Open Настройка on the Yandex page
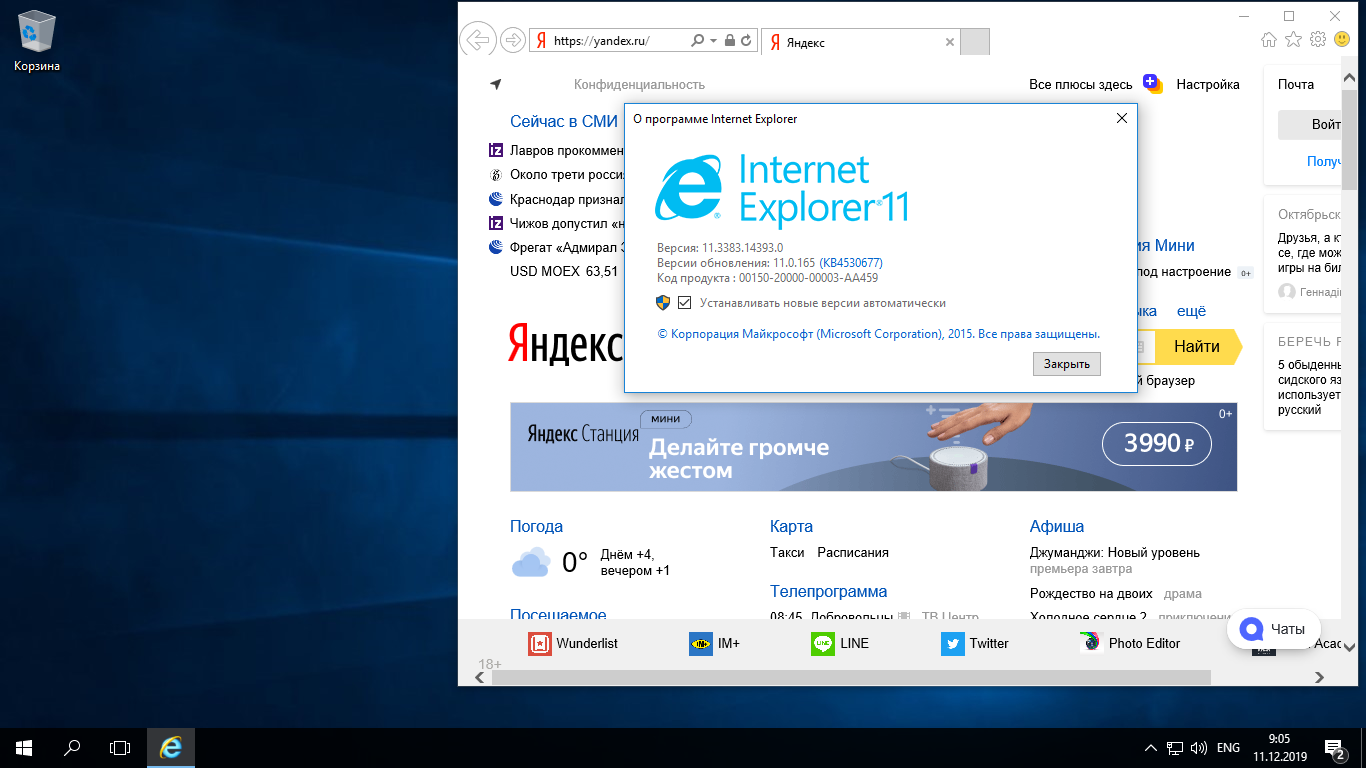Screen dimensions: 1366x768 pos(1208,85)
